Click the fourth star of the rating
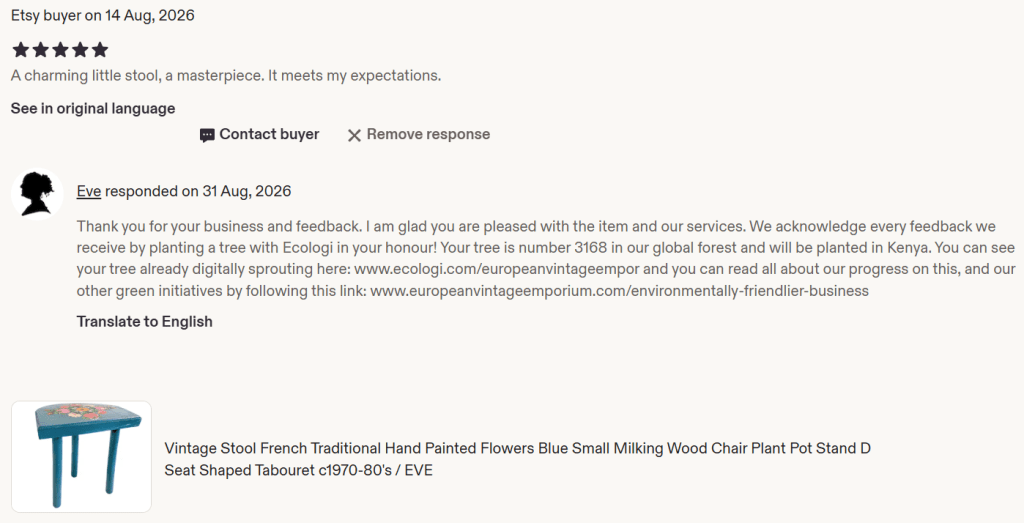This screenshot has width=1024, height=523. (80, 50)
